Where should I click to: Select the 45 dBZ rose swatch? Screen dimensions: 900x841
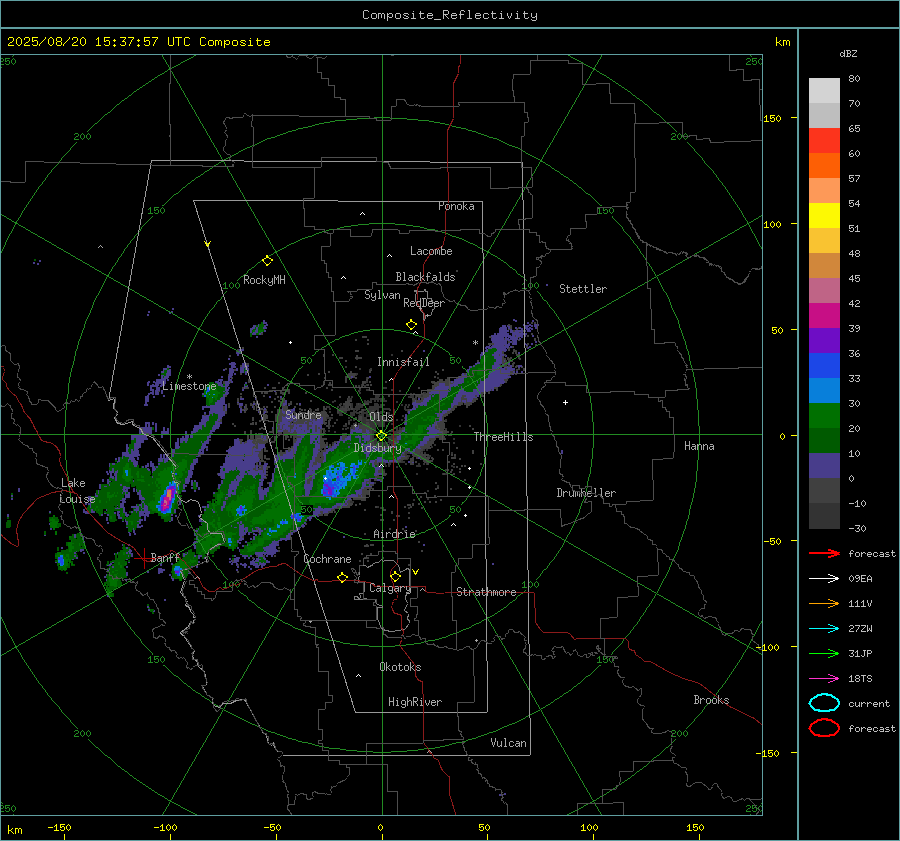[824, 290]
